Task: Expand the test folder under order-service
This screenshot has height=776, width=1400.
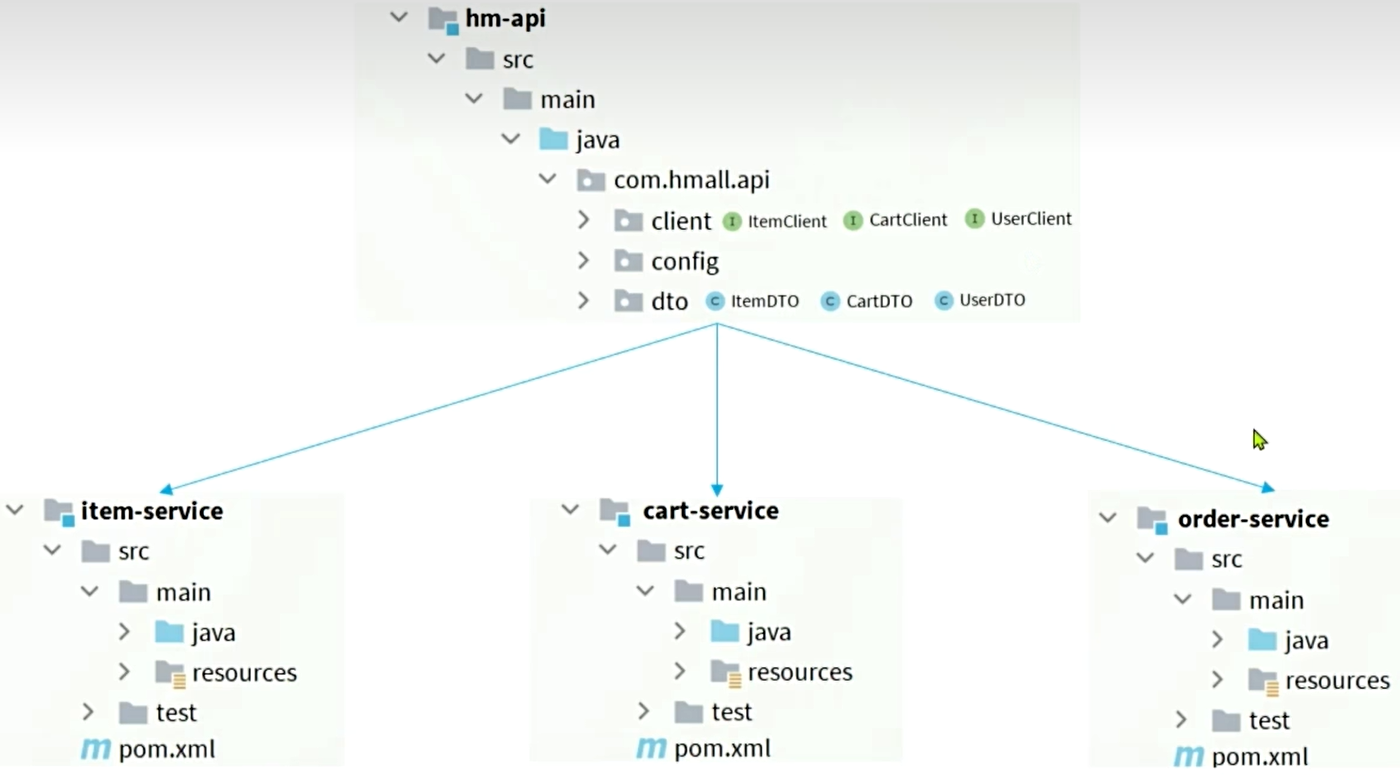Action: [x=1181, y=719]
